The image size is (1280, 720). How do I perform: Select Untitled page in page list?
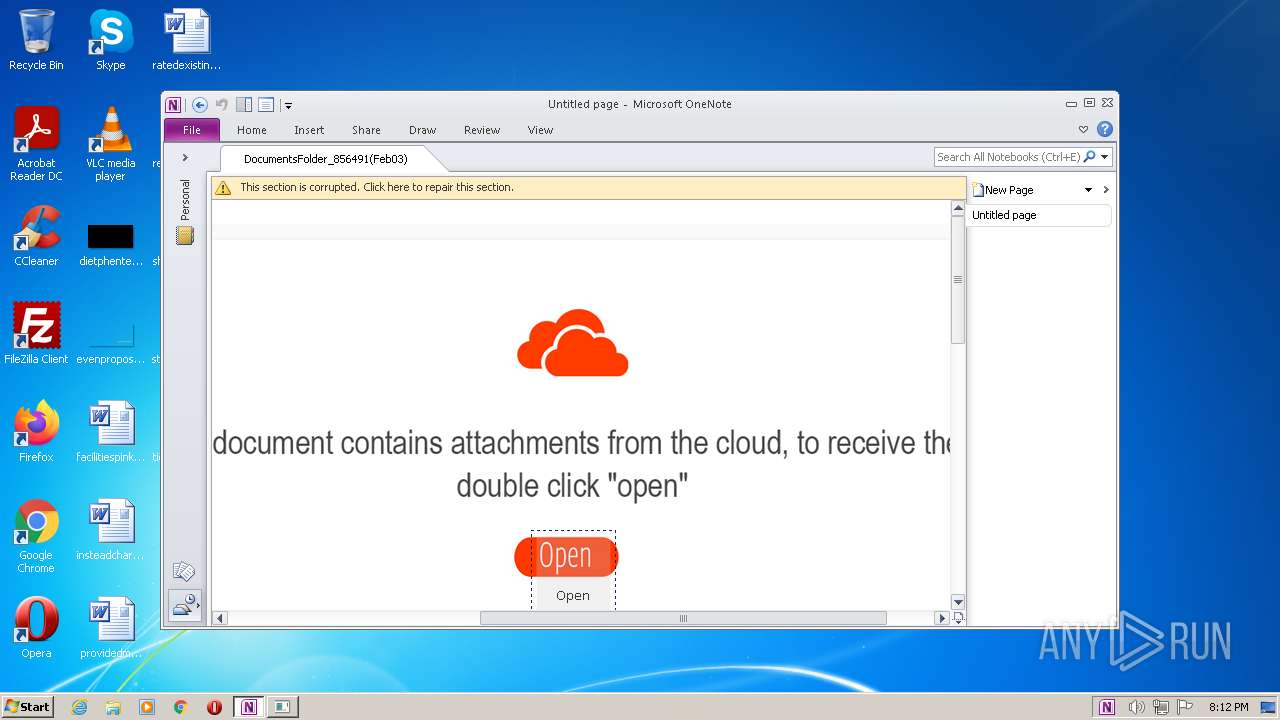tap(1039, 215)
